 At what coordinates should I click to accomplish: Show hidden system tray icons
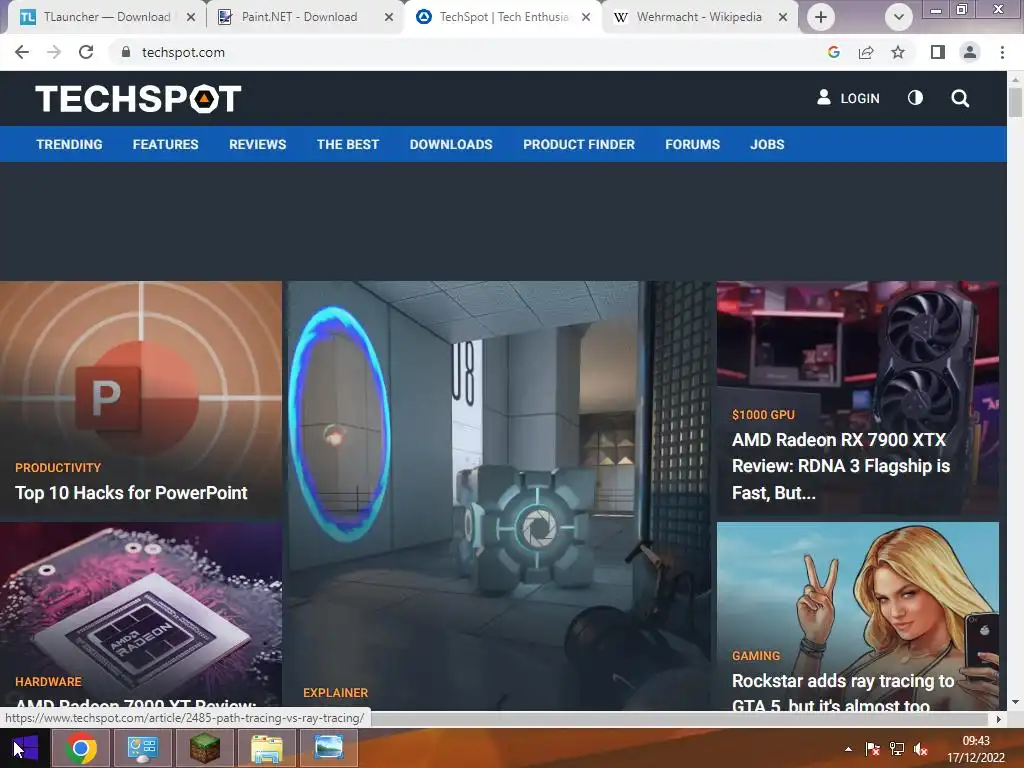pos(848,749)
